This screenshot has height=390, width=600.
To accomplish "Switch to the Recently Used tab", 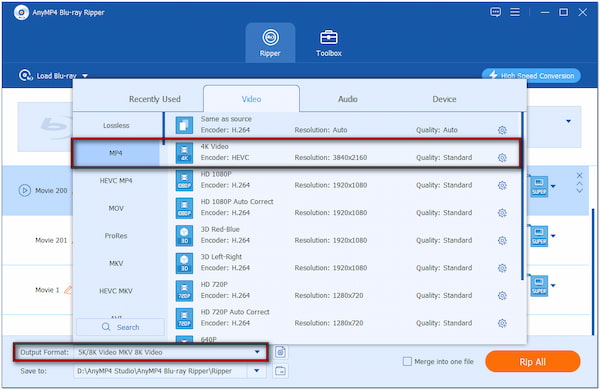I will 155,99.
